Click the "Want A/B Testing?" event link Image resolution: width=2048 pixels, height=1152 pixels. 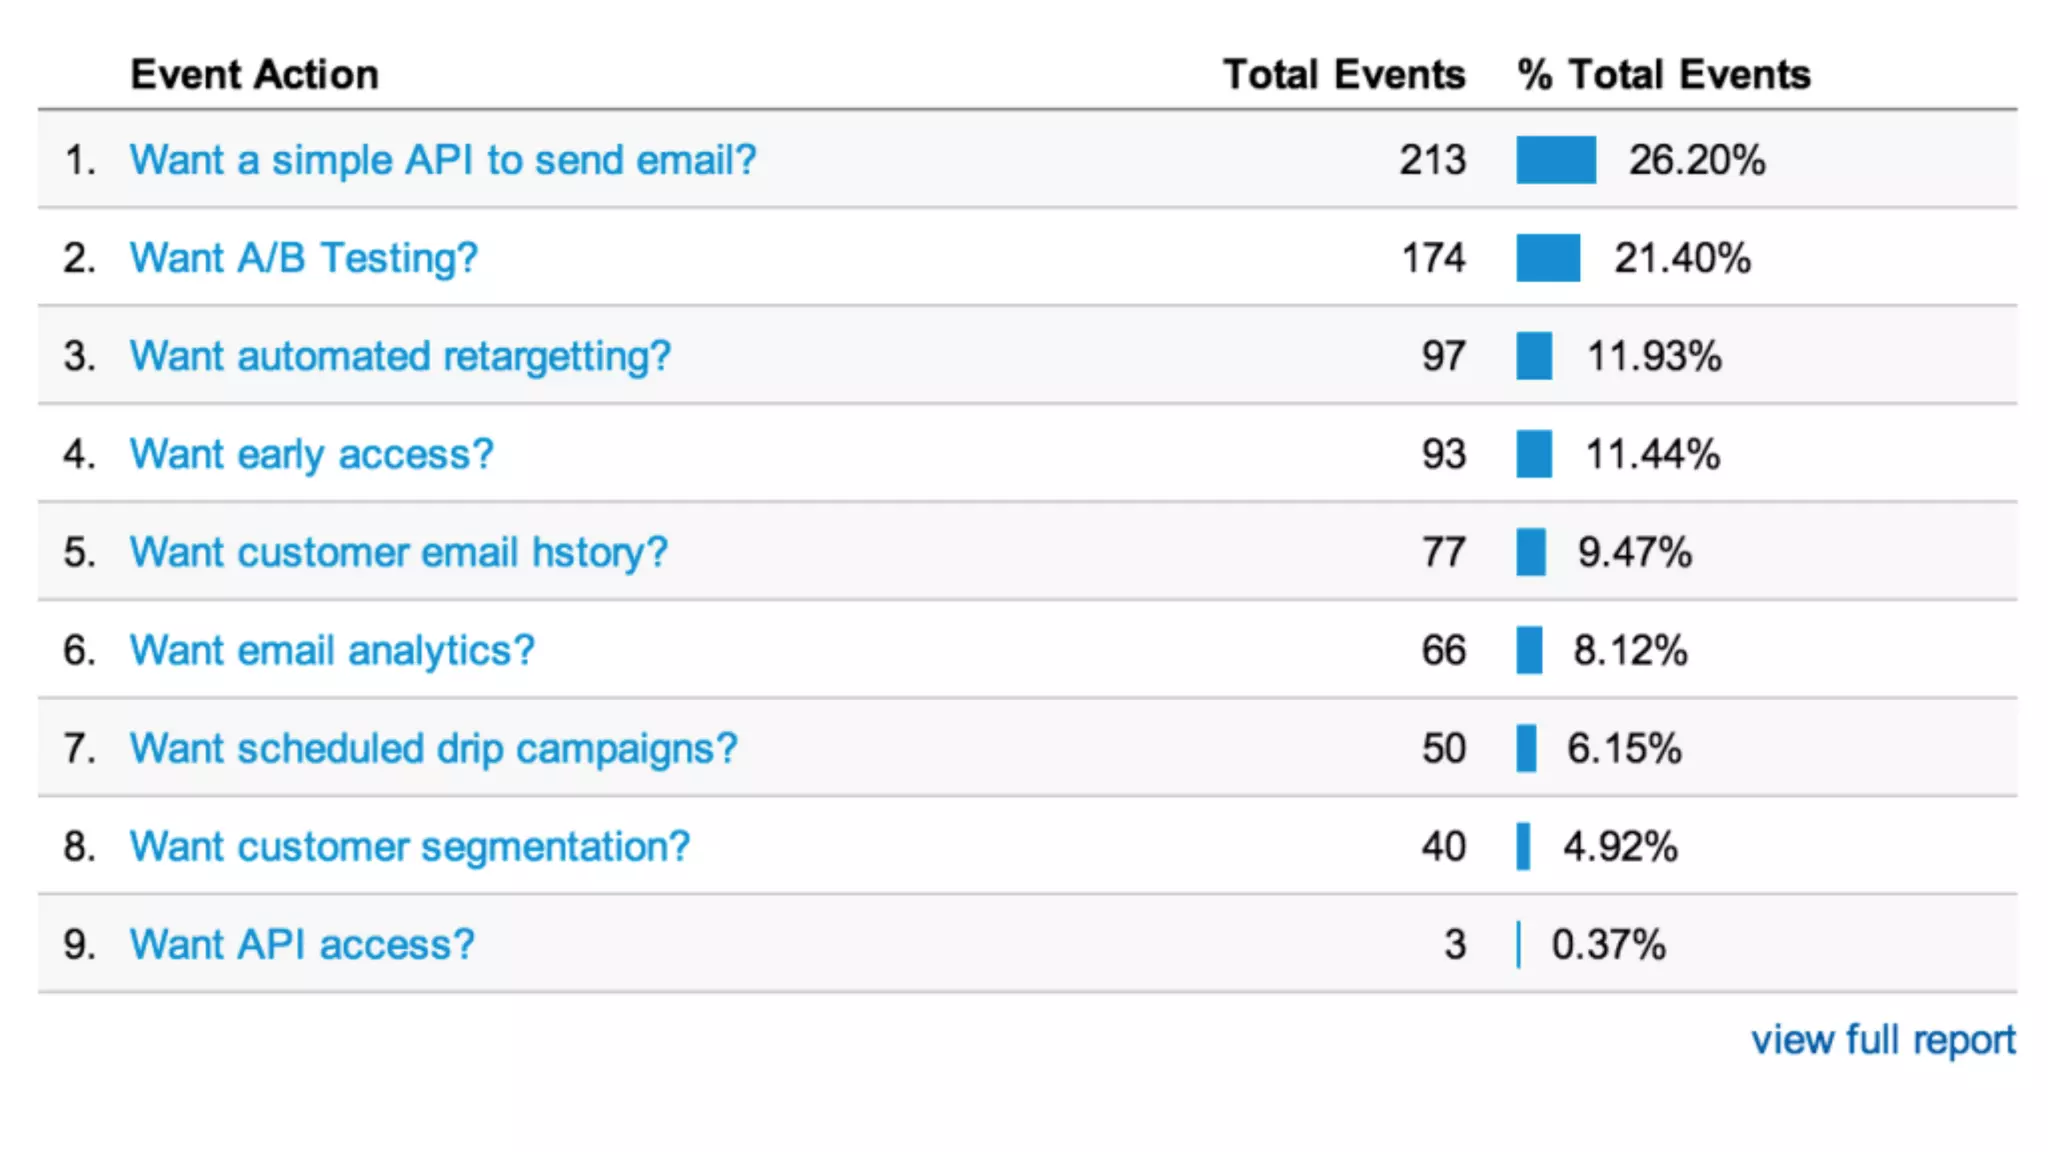click(x=304, y=258)
